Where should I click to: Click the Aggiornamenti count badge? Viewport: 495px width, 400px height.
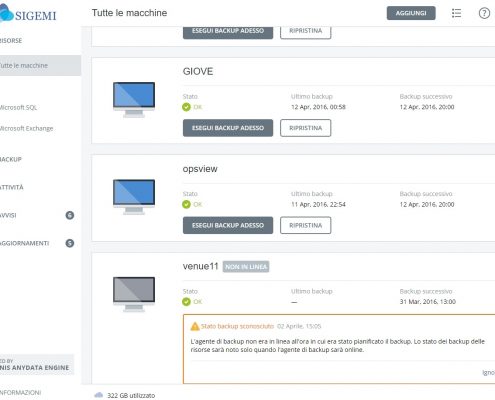[x=70, y=243]
